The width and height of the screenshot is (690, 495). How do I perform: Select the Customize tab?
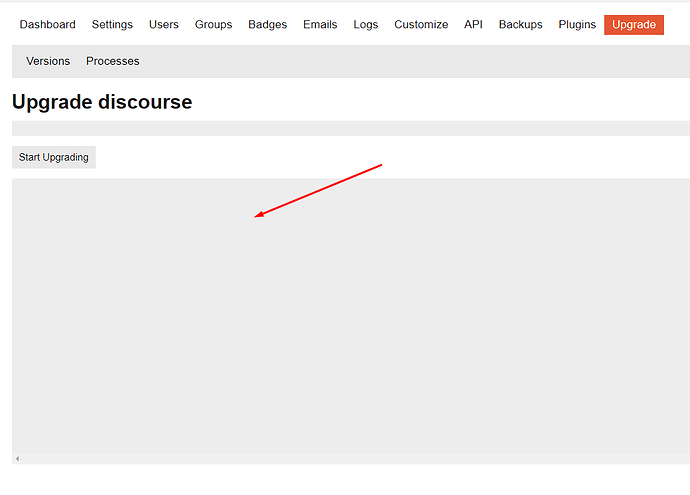pyautogui.click(x=421, y=25)
